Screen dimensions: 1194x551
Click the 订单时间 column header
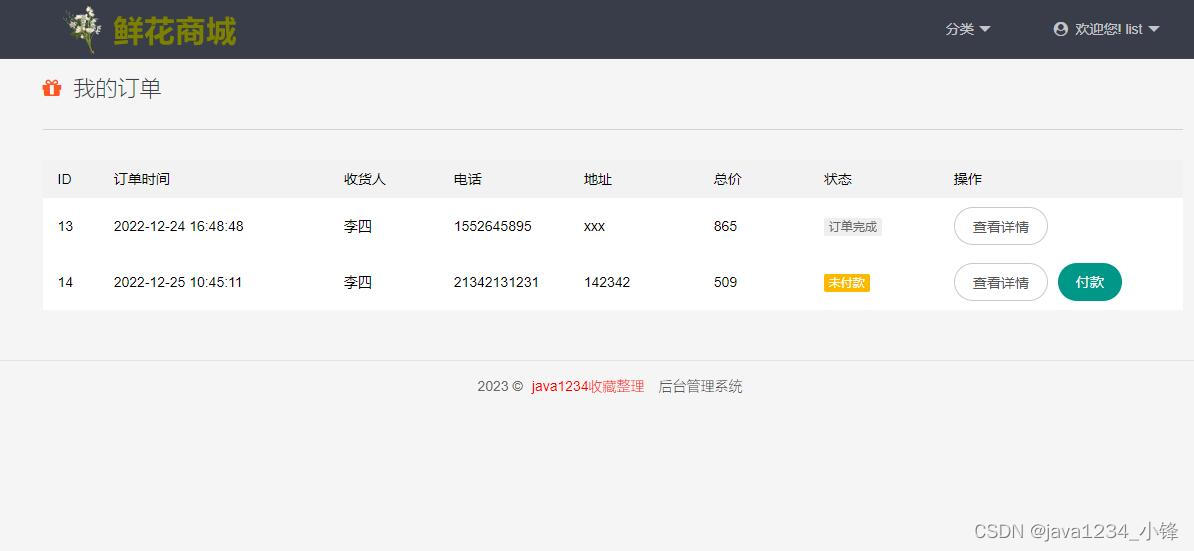142,180
